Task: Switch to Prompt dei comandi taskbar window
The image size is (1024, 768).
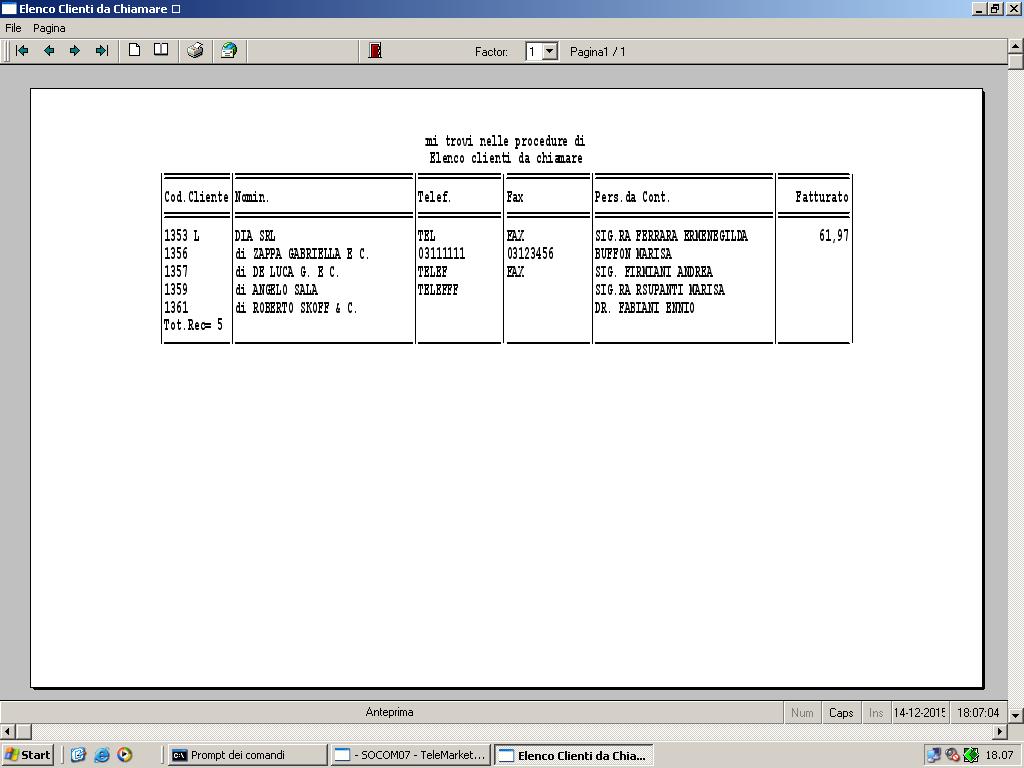Action: pos(247,755)
